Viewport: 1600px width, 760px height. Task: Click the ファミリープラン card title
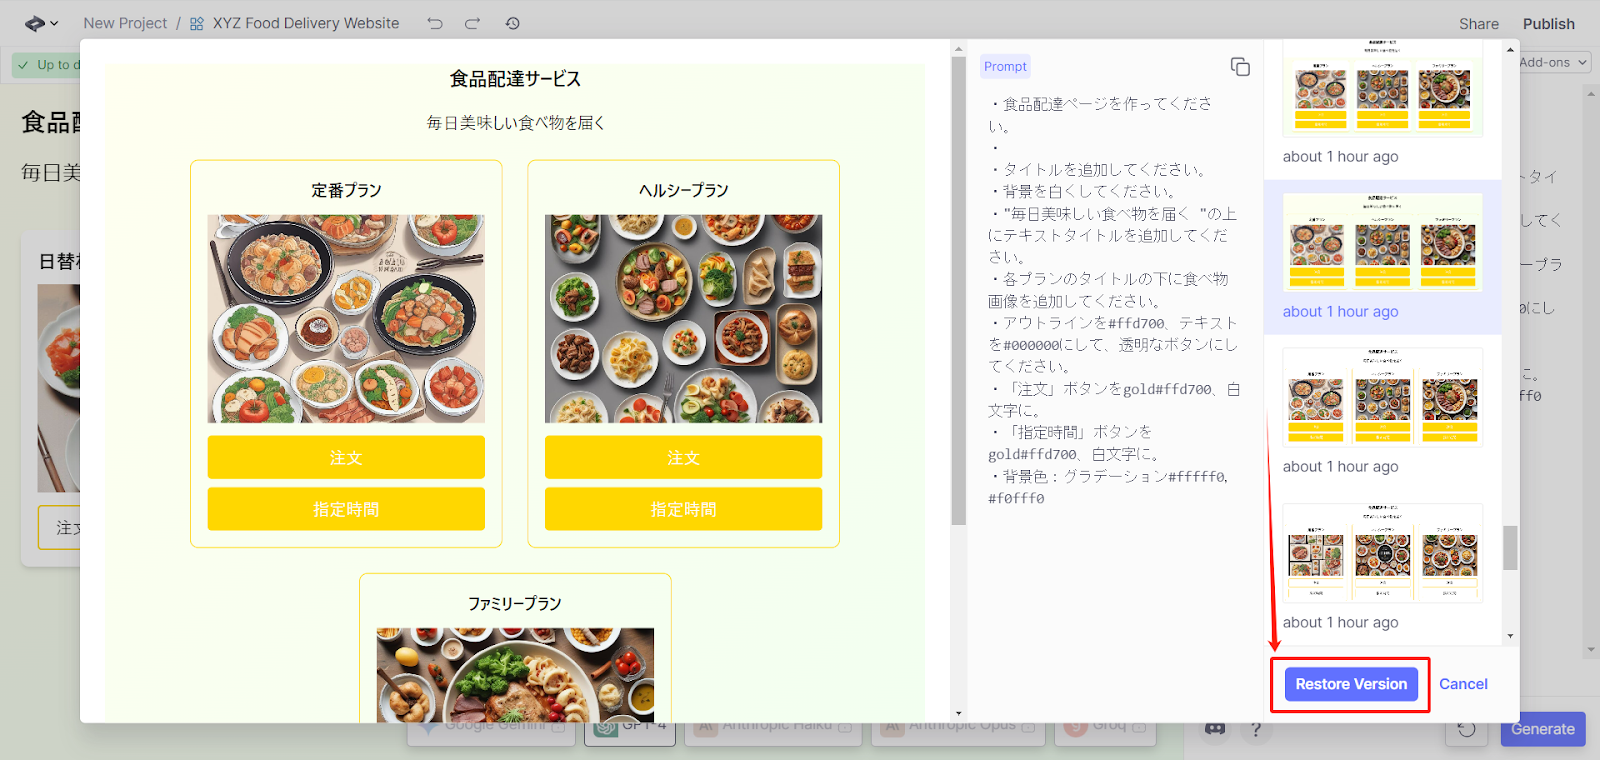pos(515,603)
